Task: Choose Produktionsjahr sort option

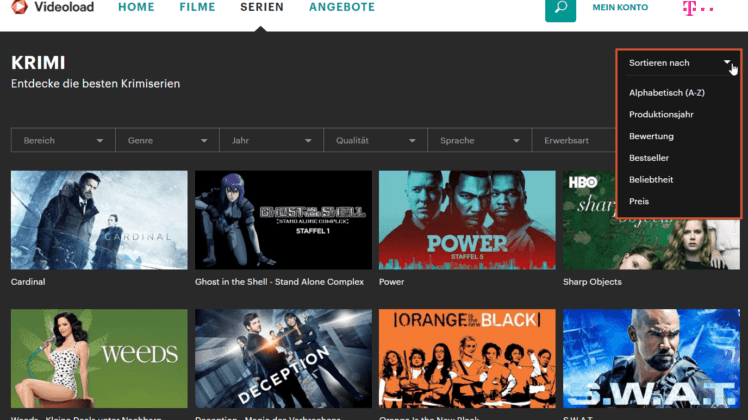Action: pyautogui.click(x=661, y=115)
